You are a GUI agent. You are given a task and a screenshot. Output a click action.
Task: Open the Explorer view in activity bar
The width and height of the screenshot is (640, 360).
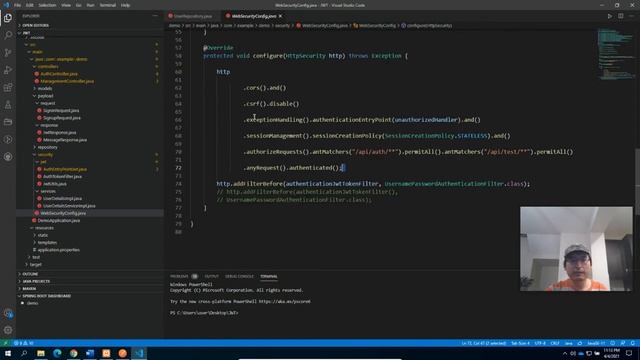(8, 18)
